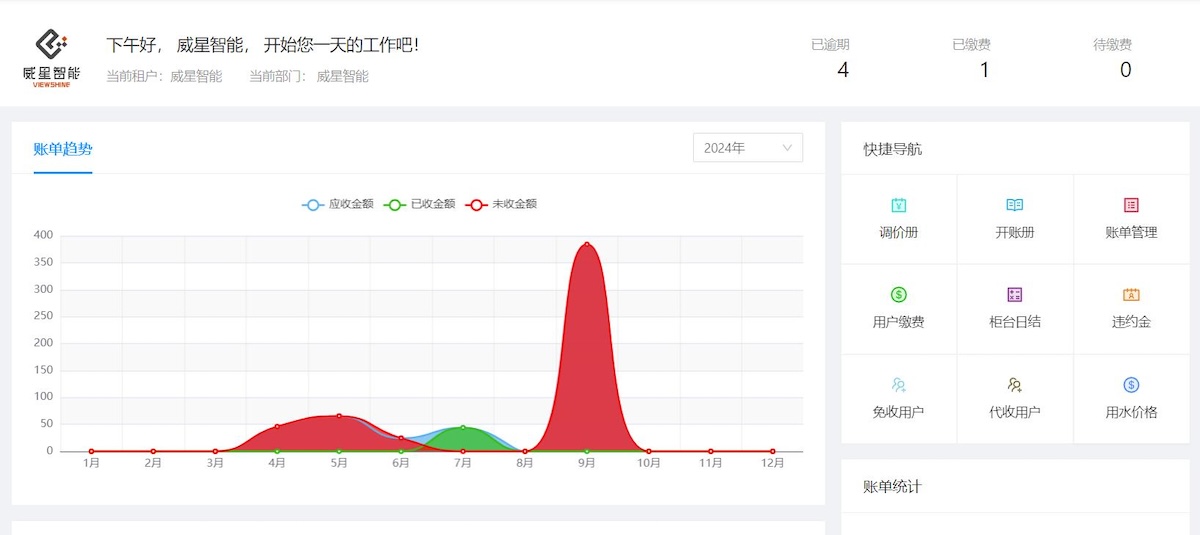Image resolution: width=1200 pixels, height=535 pixels.
Task: Toggle 未收金额 series in chart legend
Action: [501, 204]
